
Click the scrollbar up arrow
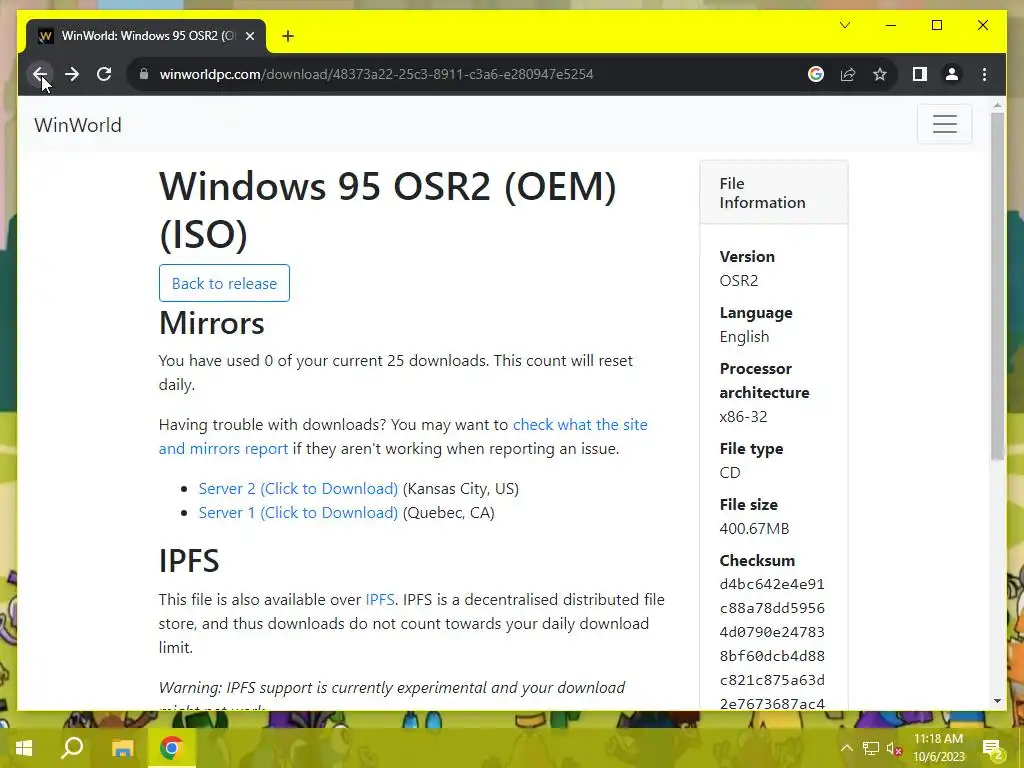point(997,104)
